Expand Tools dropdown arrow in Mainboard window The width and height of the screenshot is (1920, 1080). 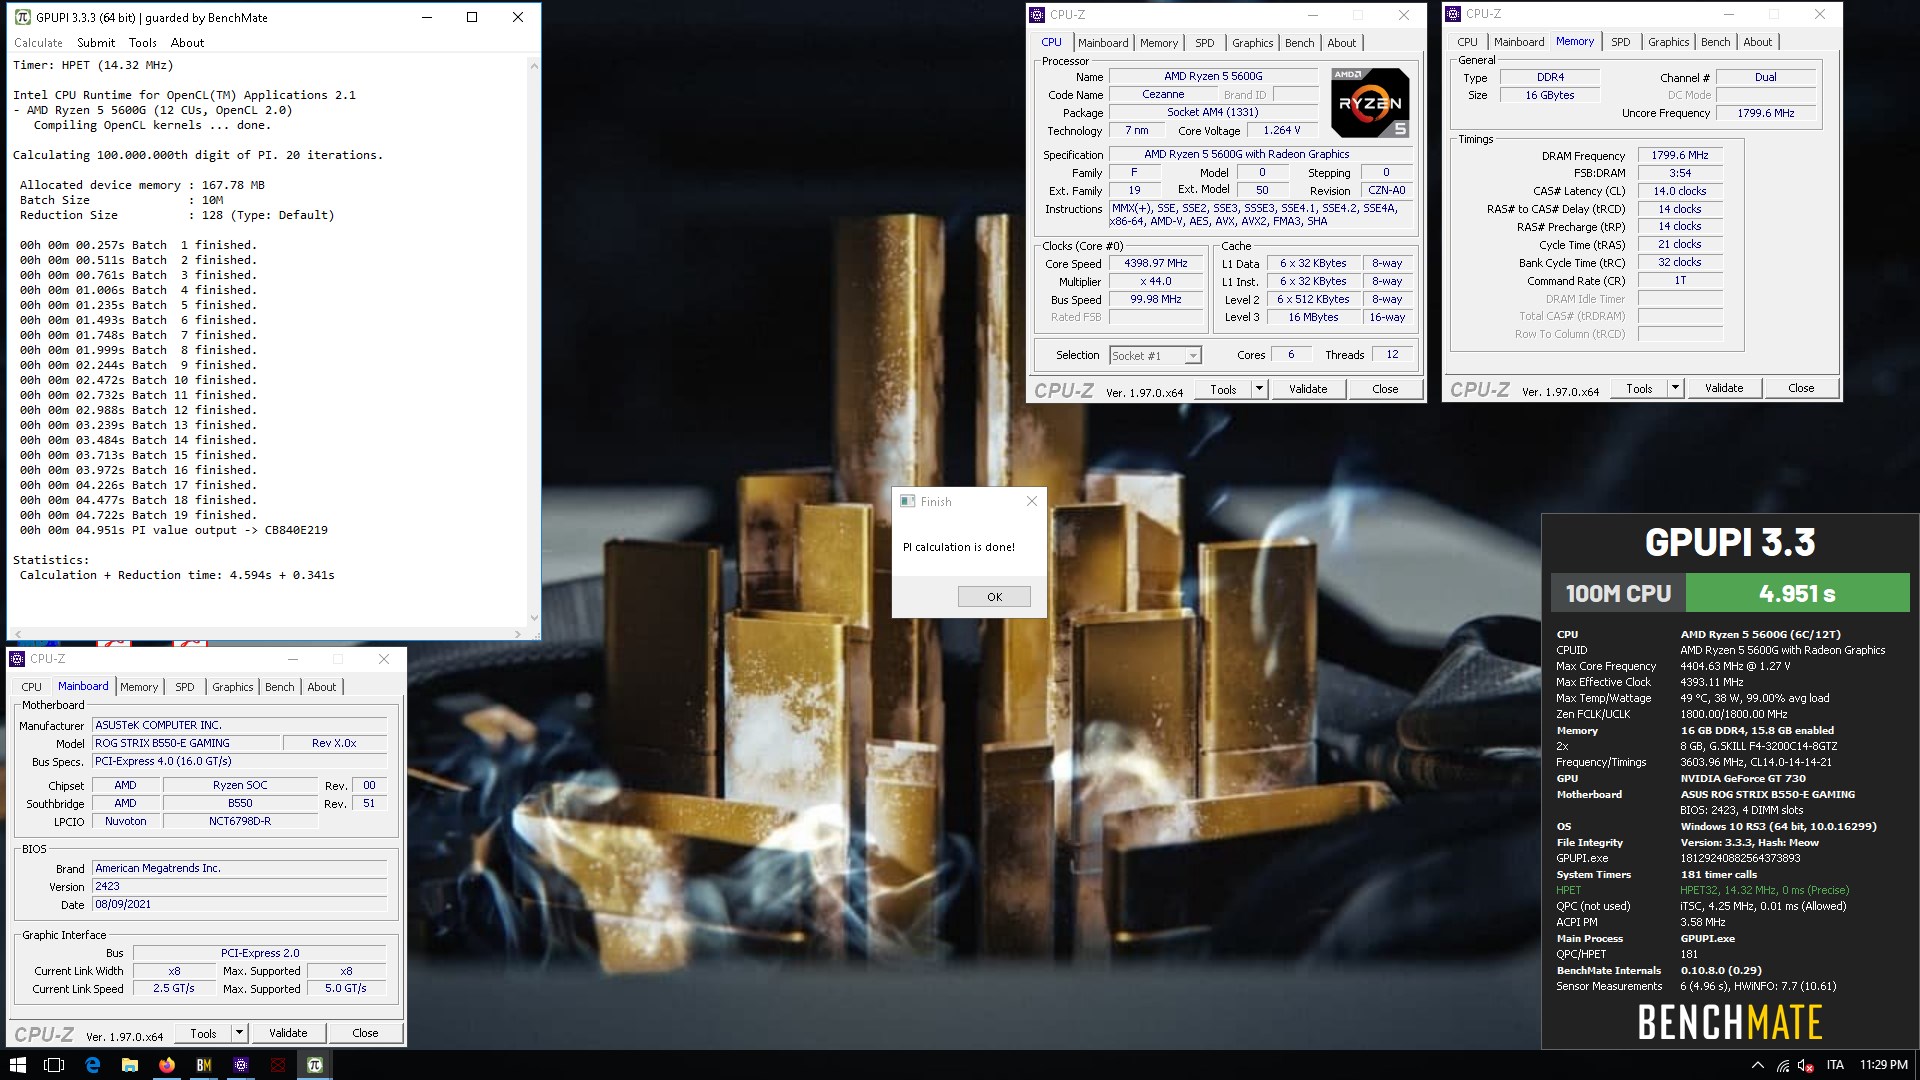(239, 1033)
